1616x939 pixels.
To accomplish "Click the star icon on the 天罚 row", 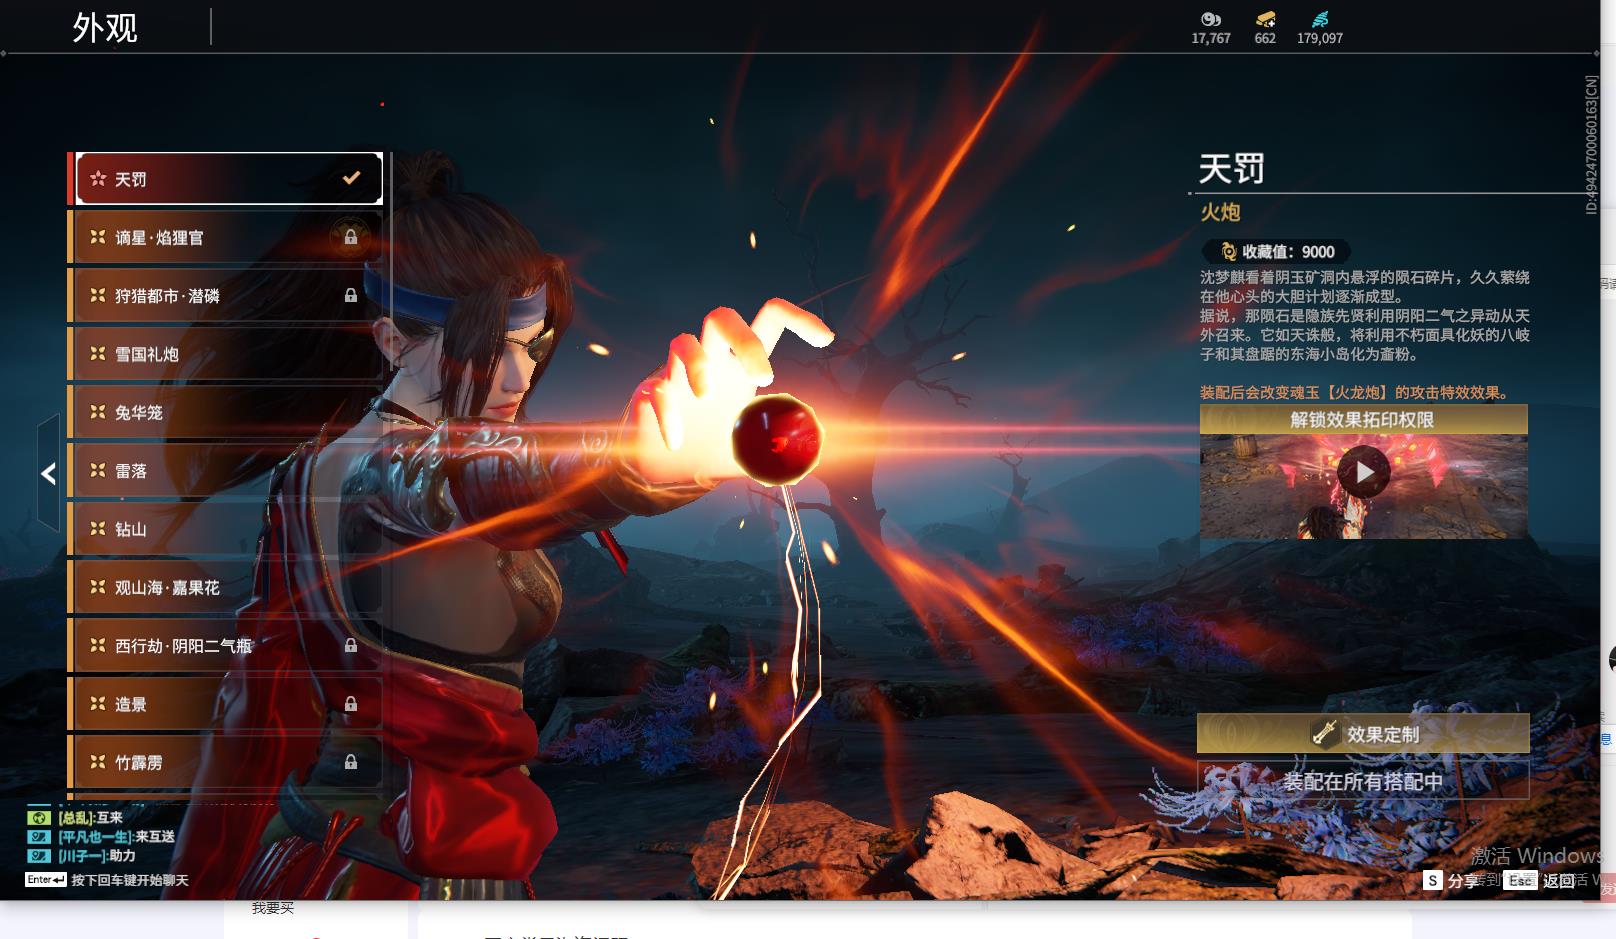I will (98, 179).
